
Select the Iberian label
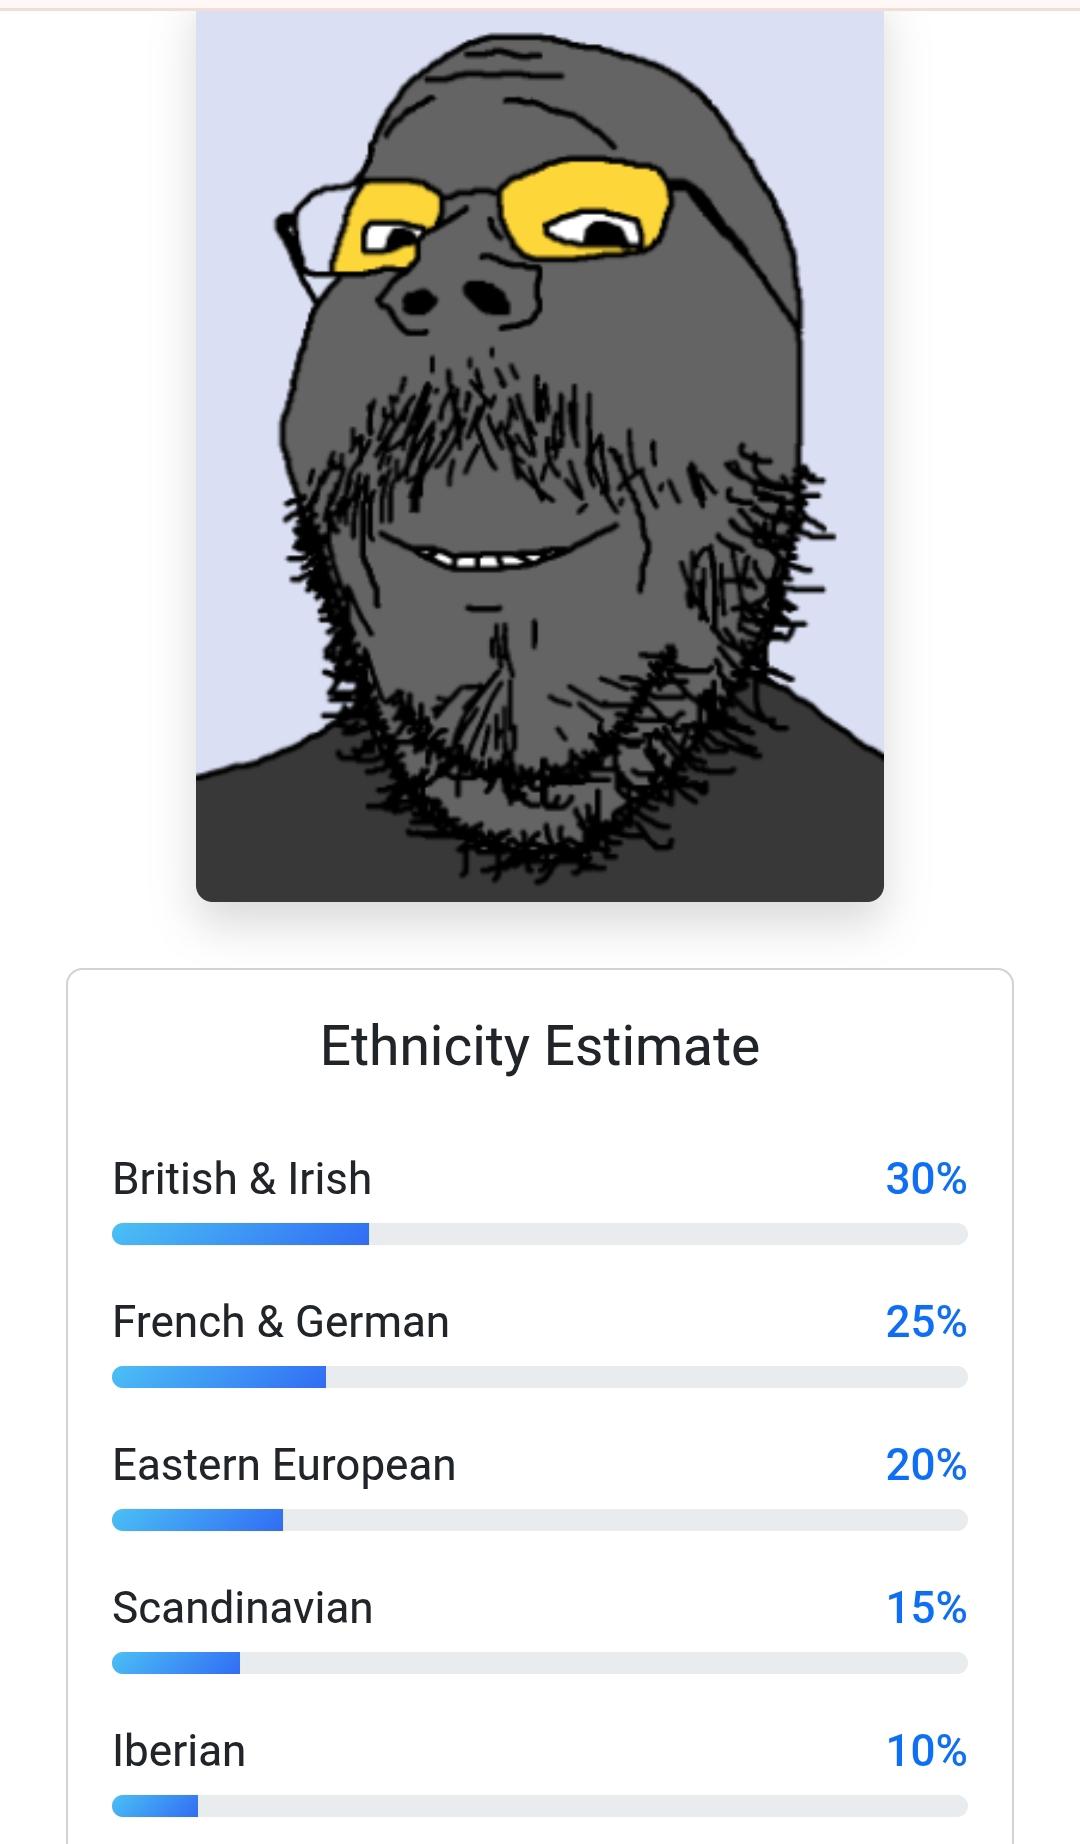pyautogui.click(x=179, y=1751)
